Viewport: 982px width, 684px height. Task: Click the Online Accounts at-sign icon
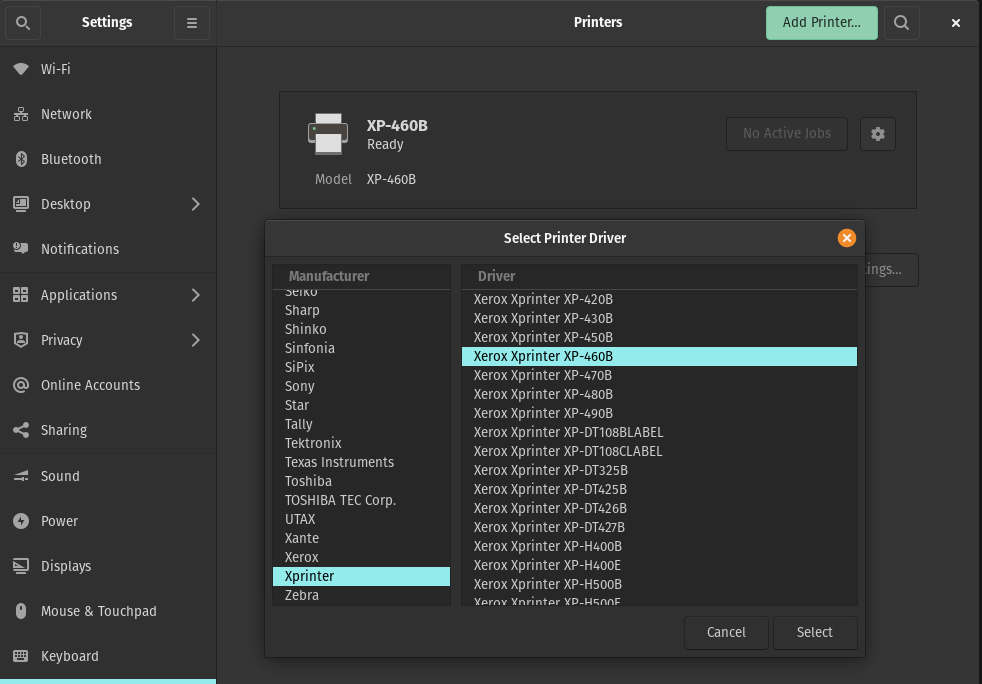point(21,385)
